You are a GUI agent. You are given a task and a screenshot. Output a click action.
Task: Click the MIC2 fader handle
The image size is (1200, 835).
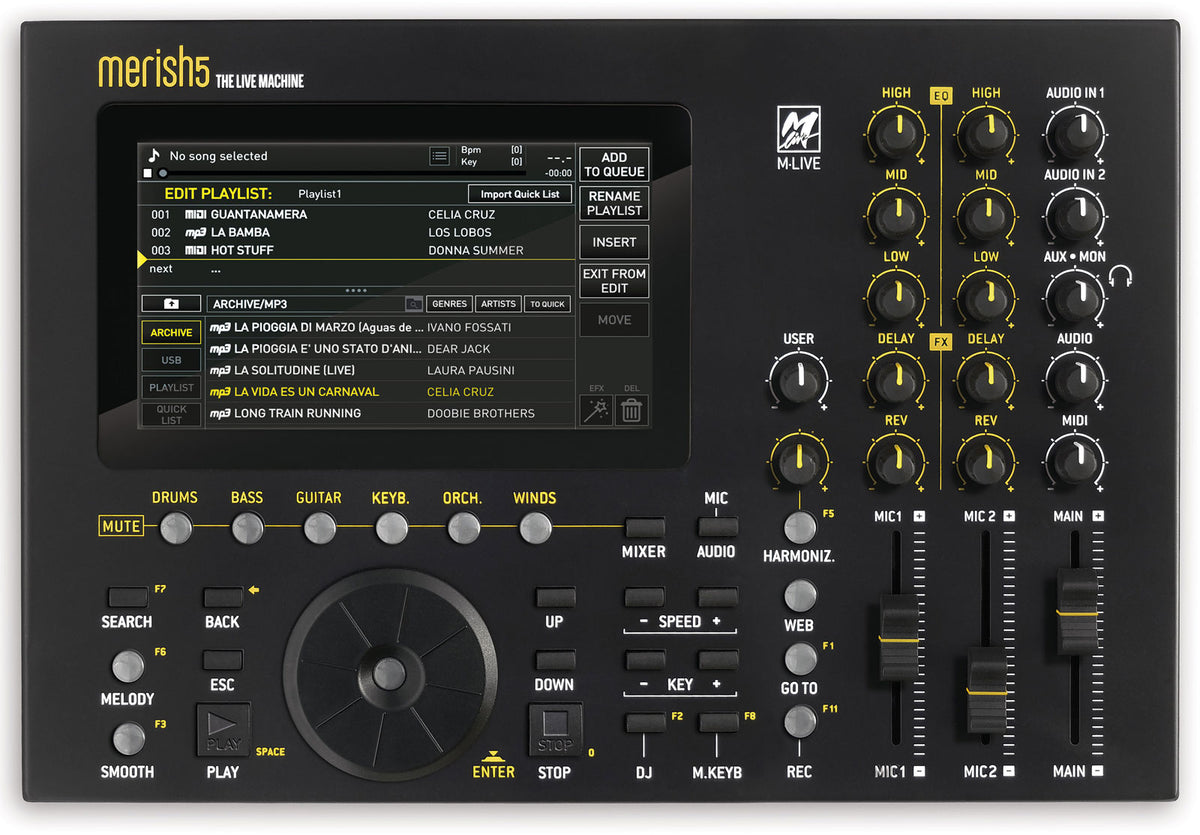click(x=987, y=690)
